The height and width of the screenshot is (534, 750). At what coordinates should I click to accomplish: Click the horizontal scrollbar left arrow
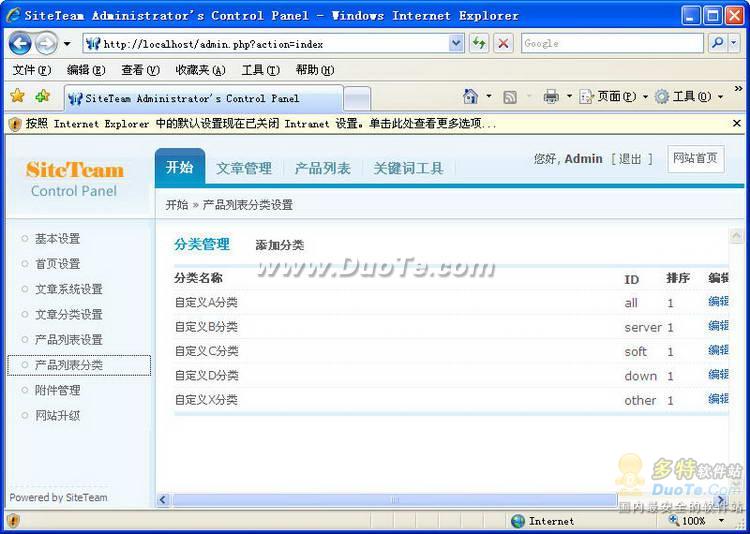(x=163, y=501)
